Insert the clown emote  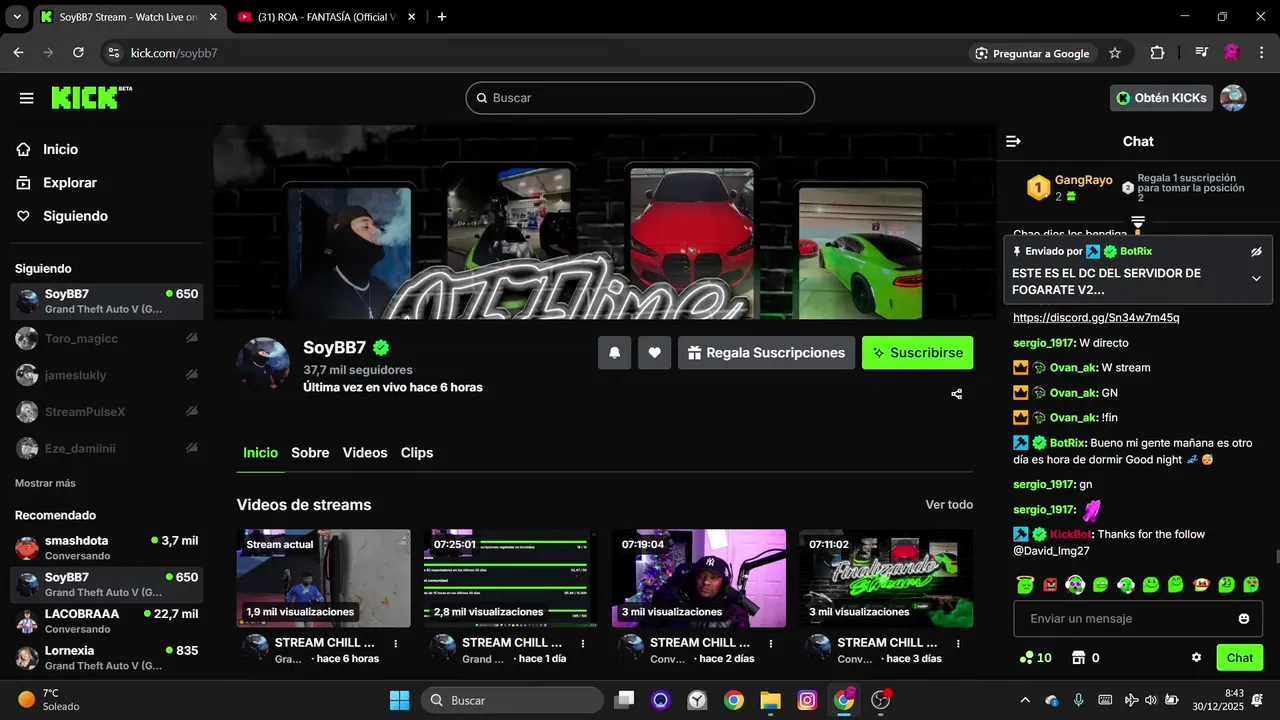pyautogui.click(x=1075, y=584)
